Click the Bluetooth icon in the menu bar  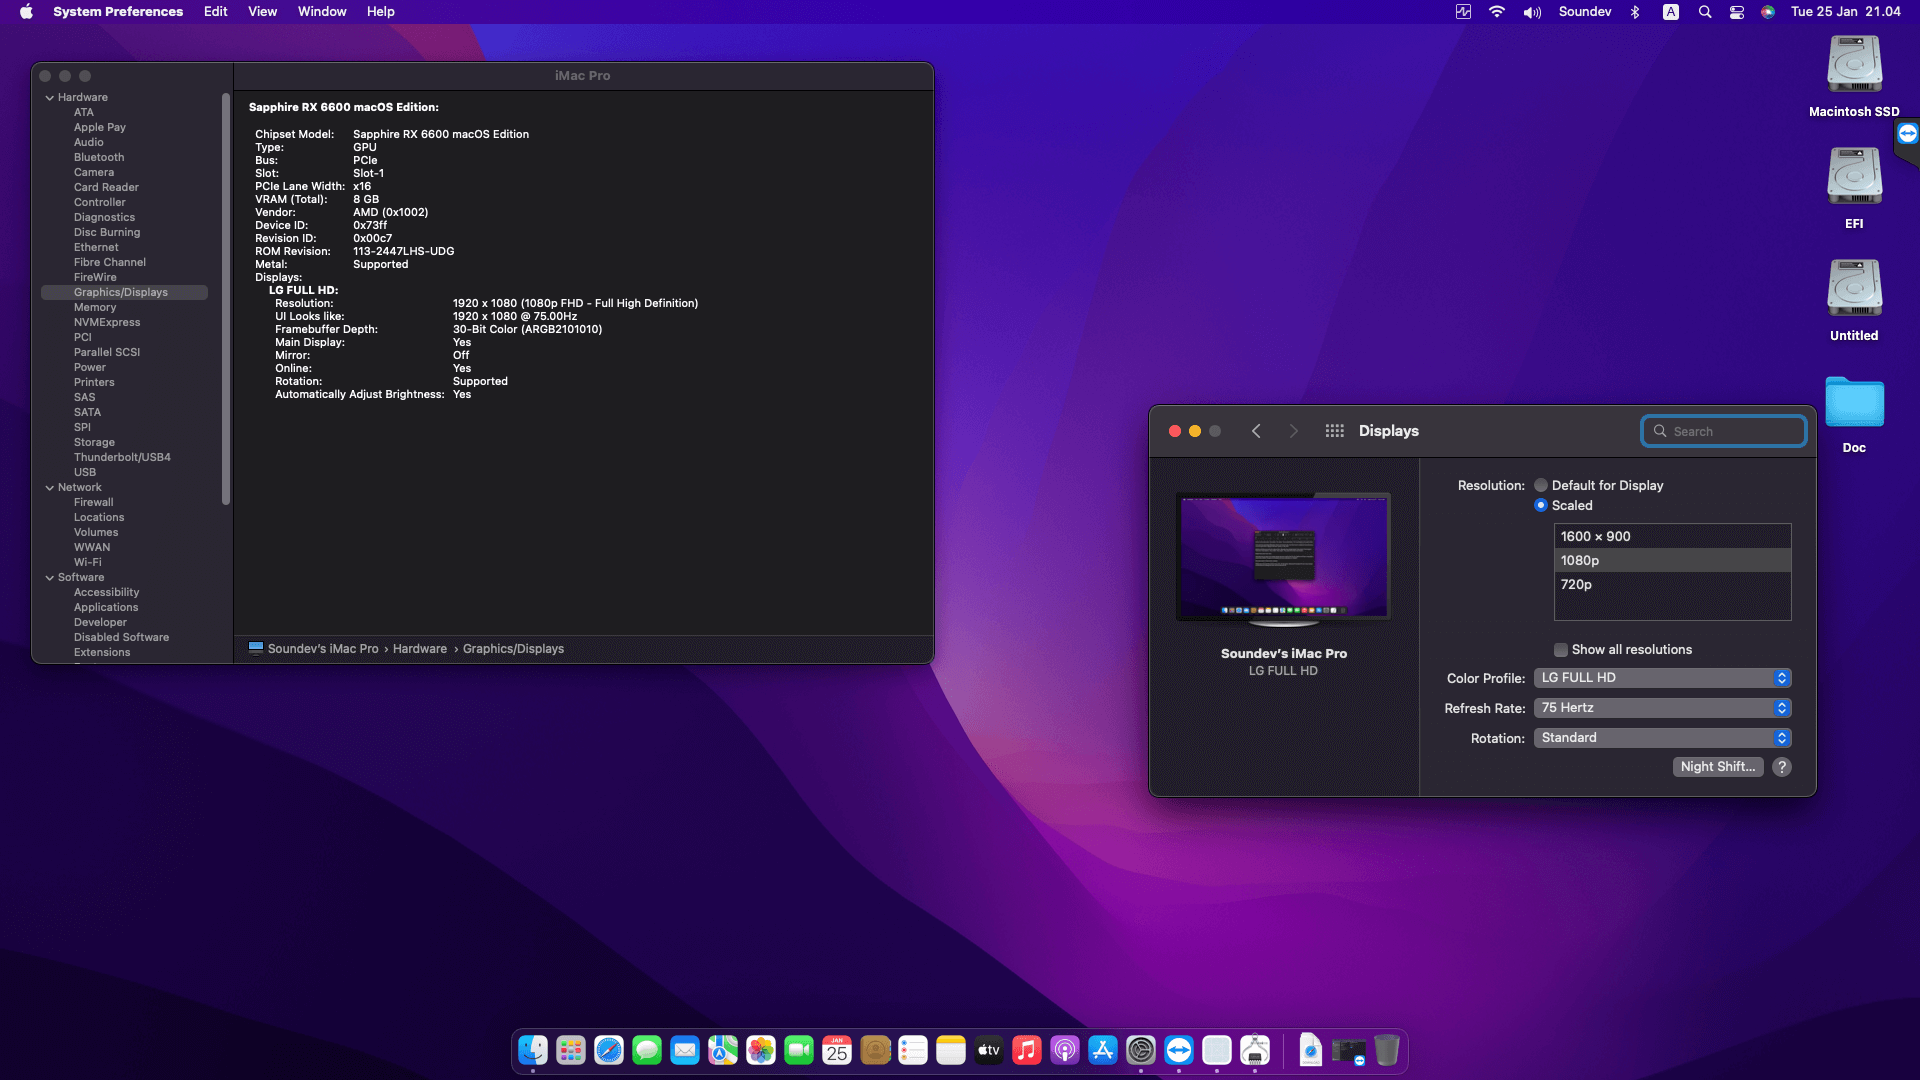tap(1636, 12)
